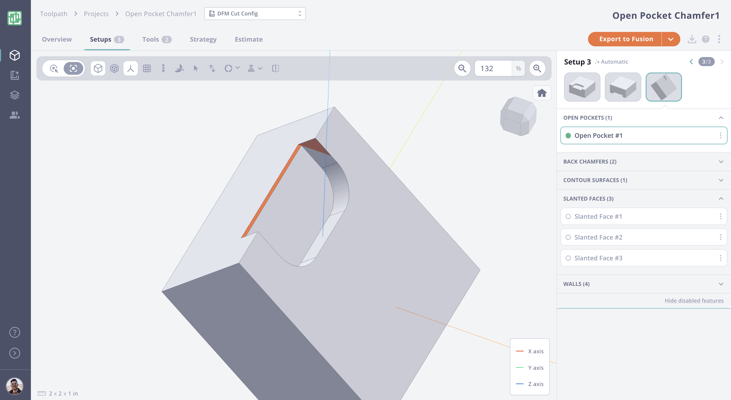Screen dimensions: 731x400
Task: Open the DFM Cut Config dropdown
Action: (x=255, y=14)
